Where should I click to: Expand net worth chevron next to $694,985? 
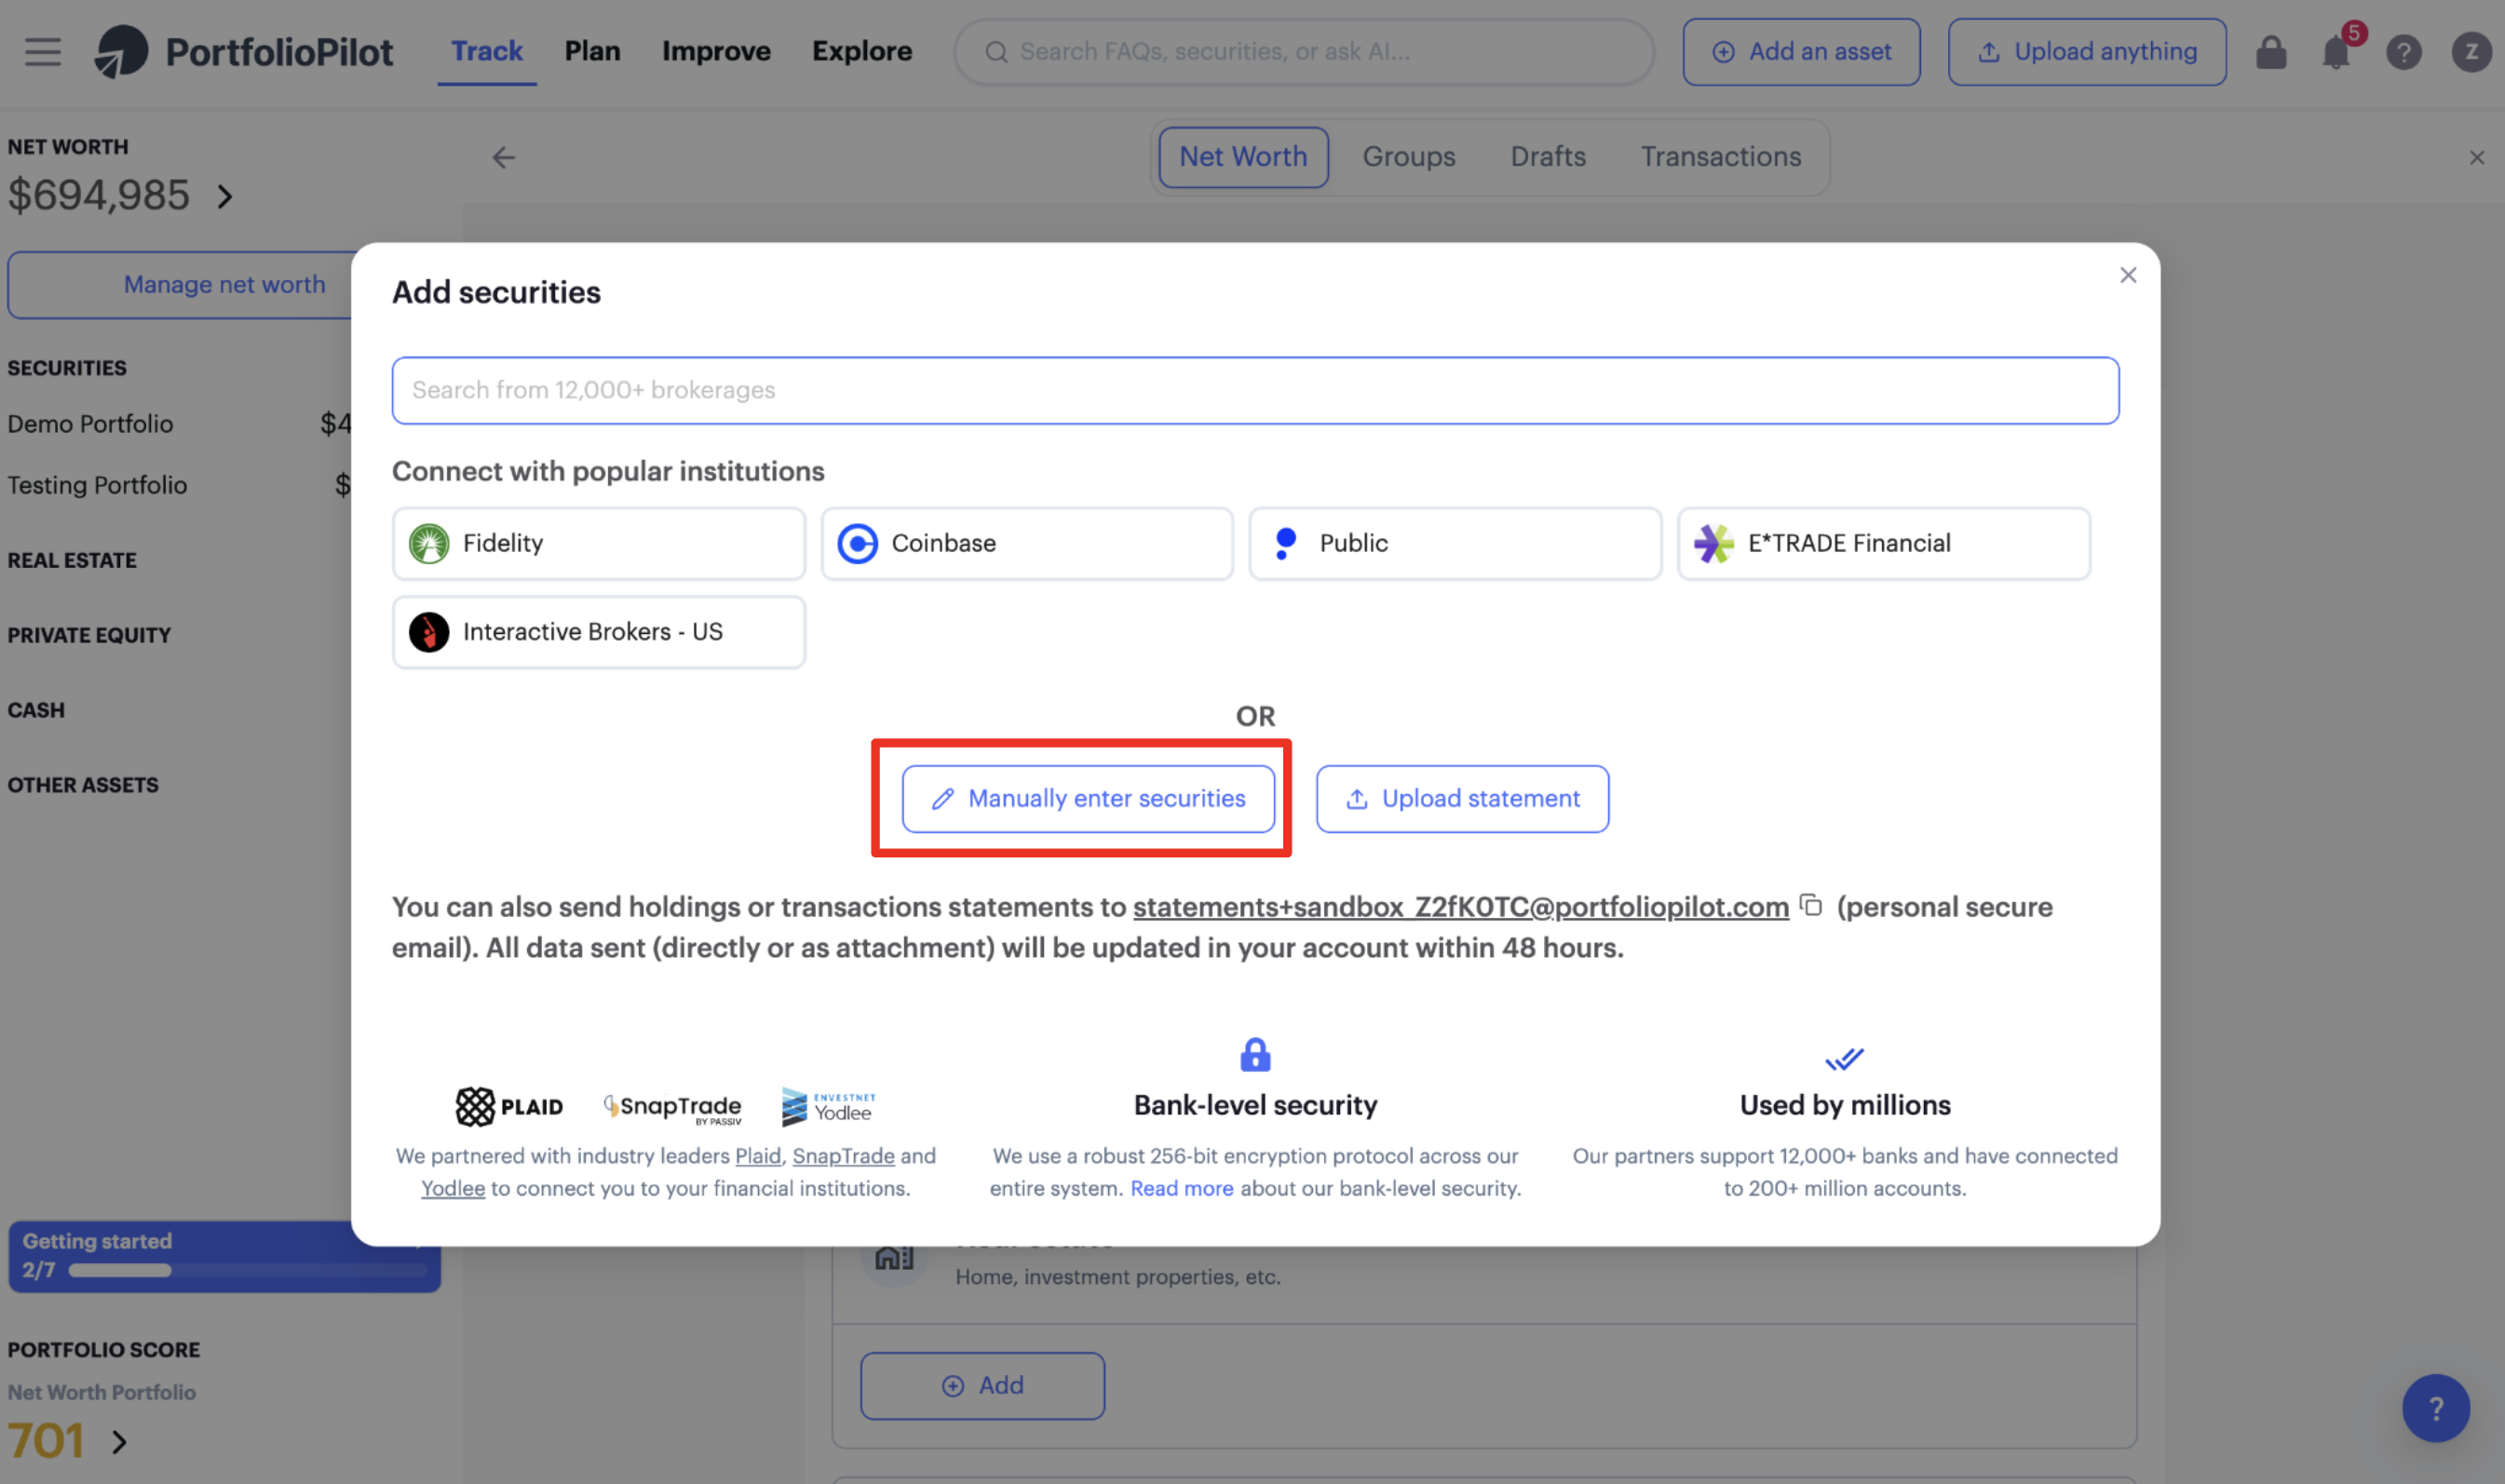pos(225,196)
